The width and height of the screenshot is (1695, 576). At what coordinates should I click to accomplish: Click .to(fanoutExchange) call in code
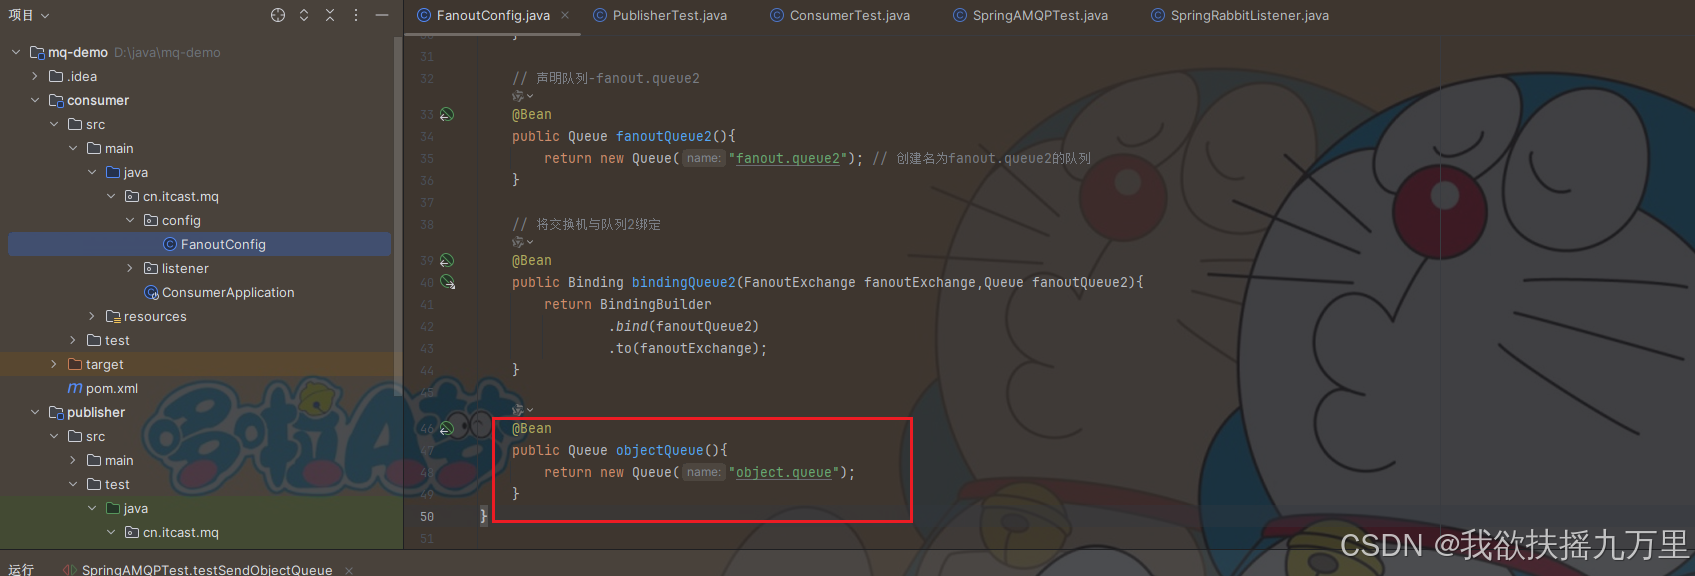click(688, 348)
